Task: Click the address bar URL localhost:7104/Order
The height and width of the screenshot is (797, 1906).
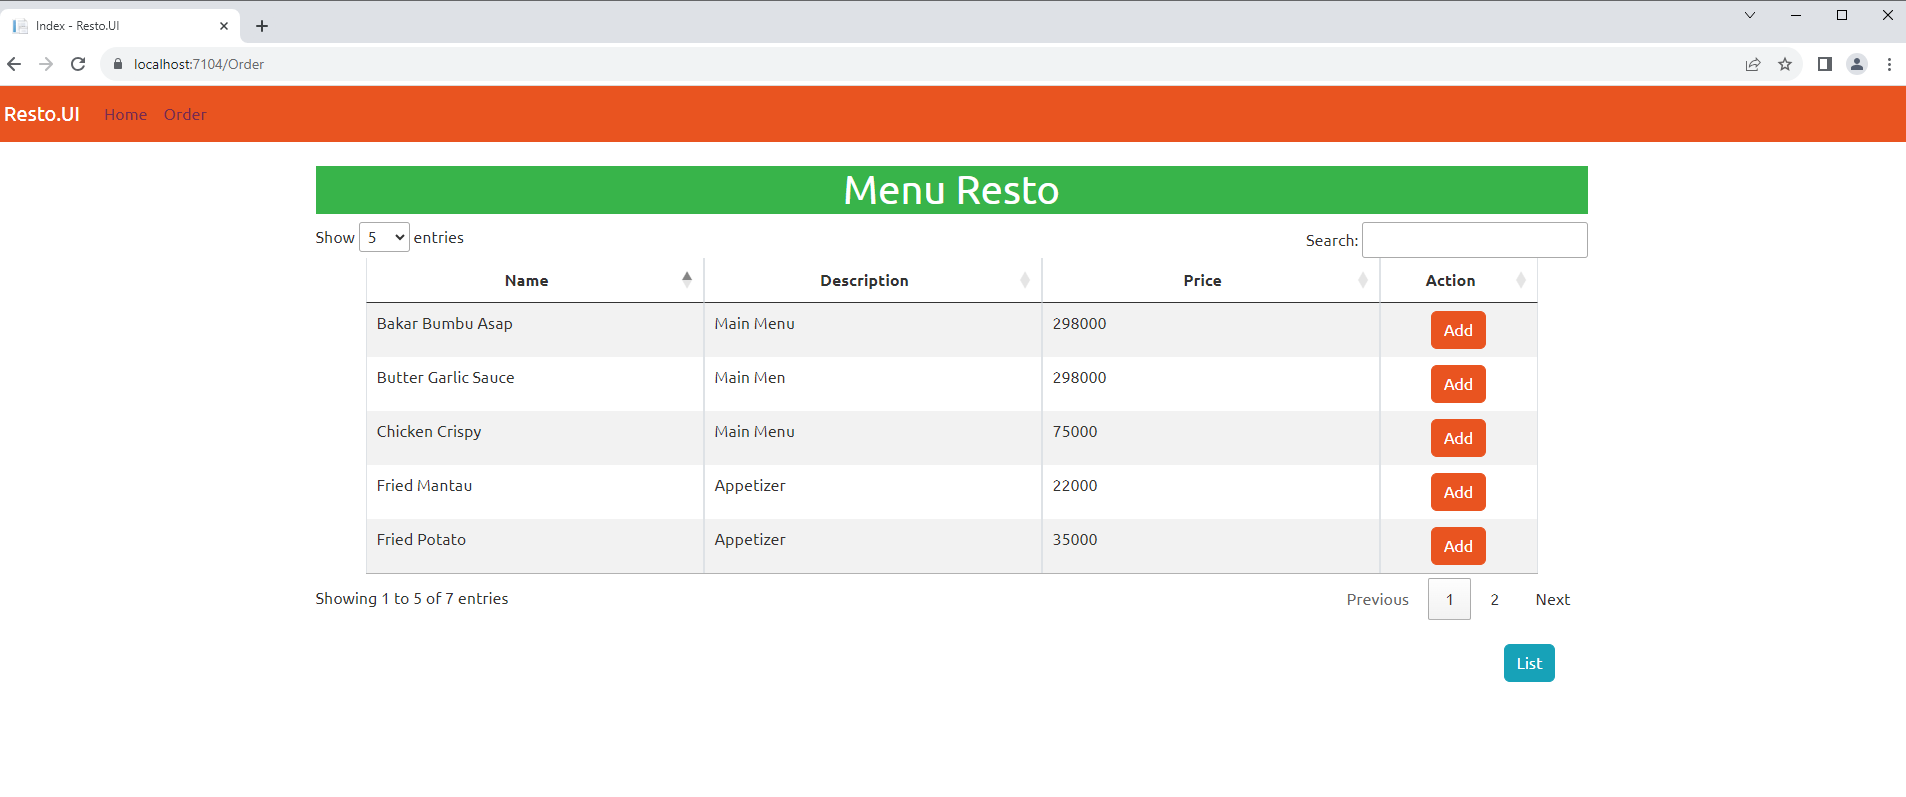Action: coord(199,64)
